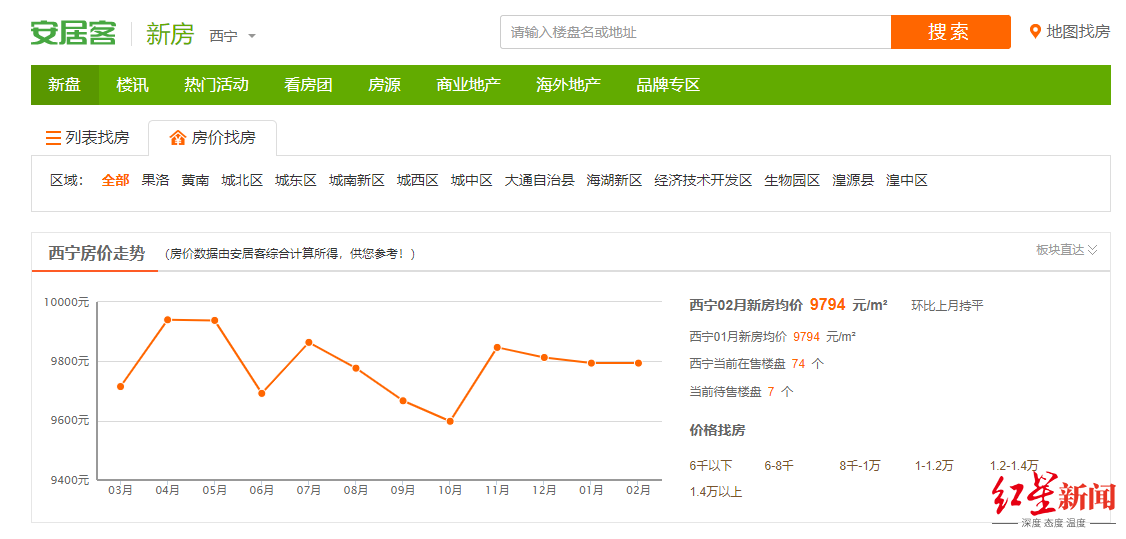This screenshot has width=1126, height=539.
Task: Click 7 待售楼盘 count link
Action: (x=771, y=392)
